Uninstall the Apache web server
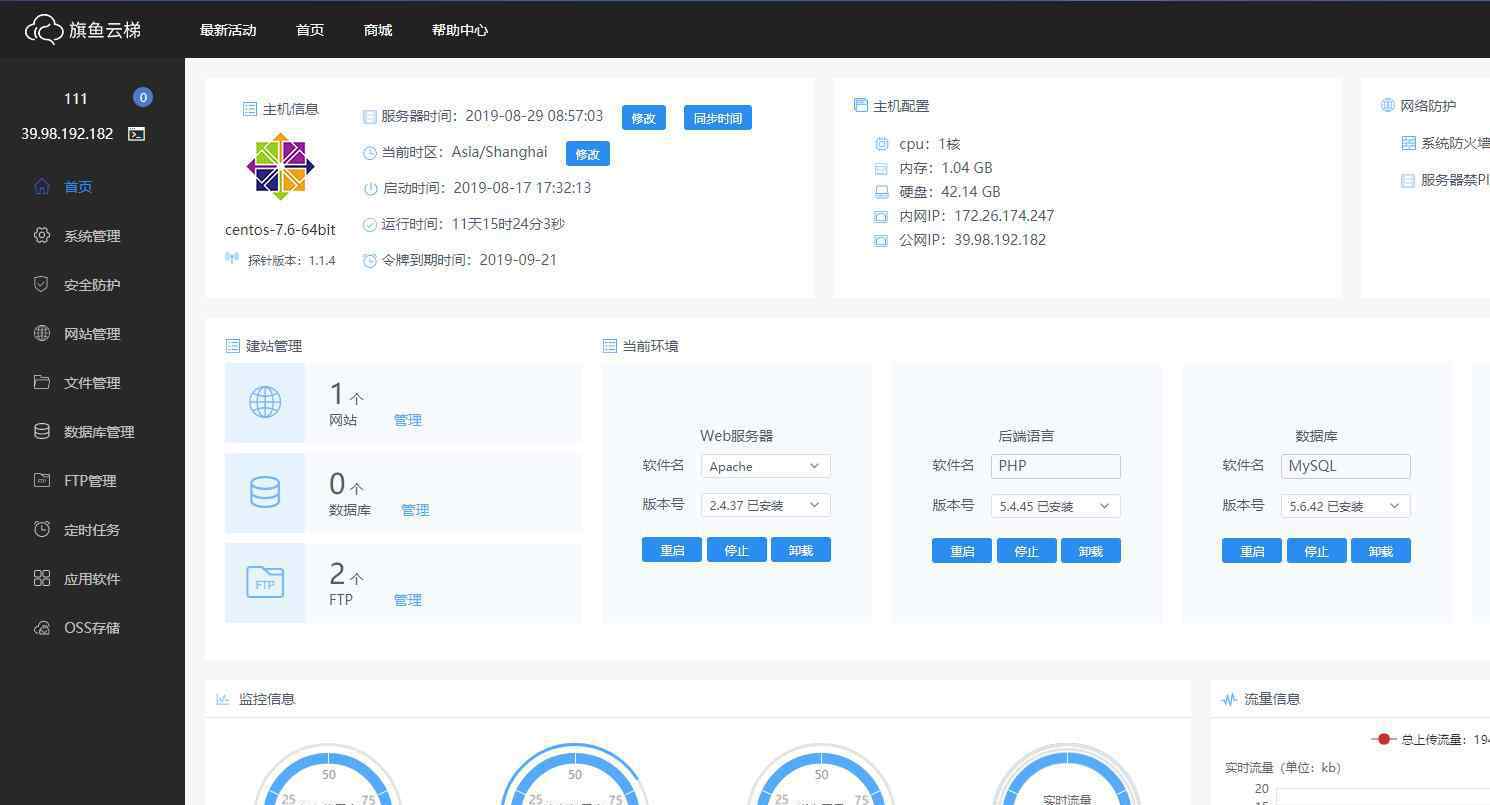1490x805 pixels. (801, 550)
